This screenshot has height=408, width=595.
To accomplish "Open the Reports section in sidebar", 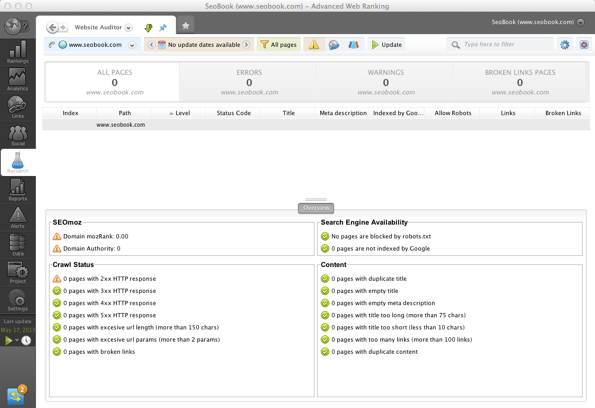I will tap(18, 190).
